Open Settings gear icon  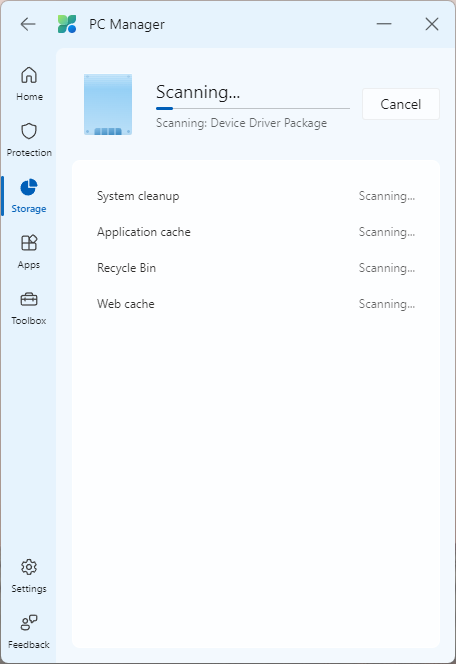click(29, 567)
